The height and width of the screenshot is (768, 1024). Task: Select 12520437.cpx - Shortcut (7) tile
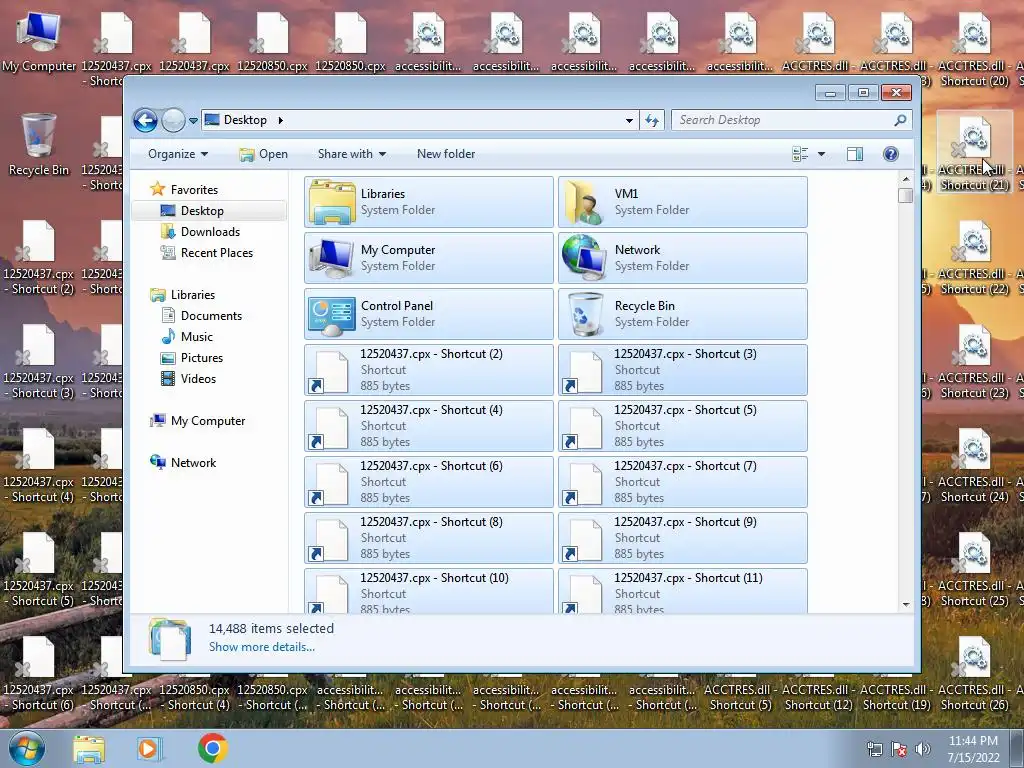pyautogui.click(x=683, y=482)
